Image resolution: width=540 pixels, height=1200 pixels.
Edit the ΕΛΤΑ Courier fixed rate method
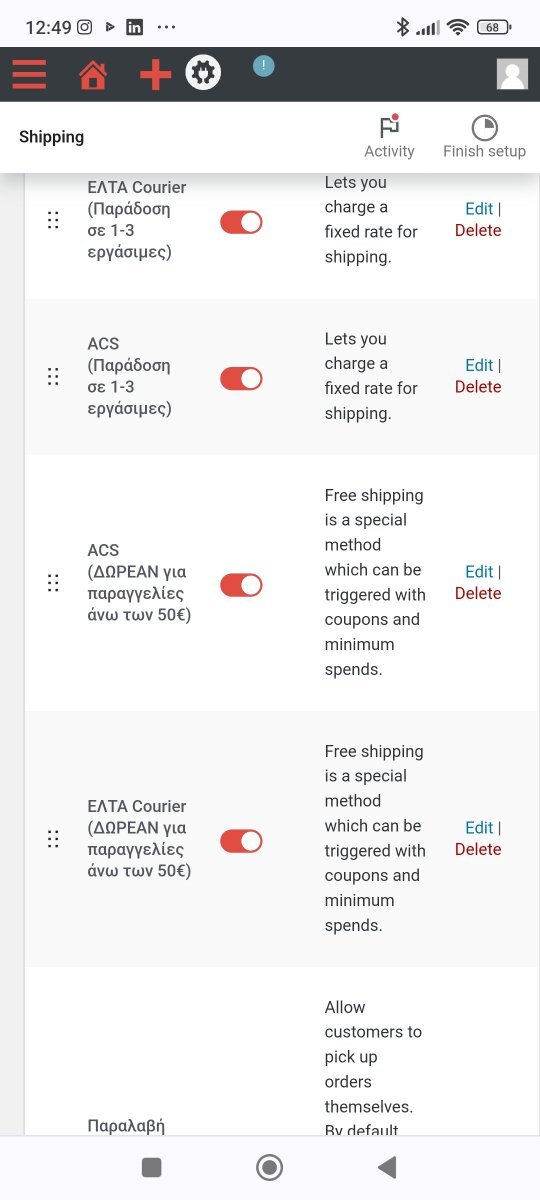pos(479,209)
